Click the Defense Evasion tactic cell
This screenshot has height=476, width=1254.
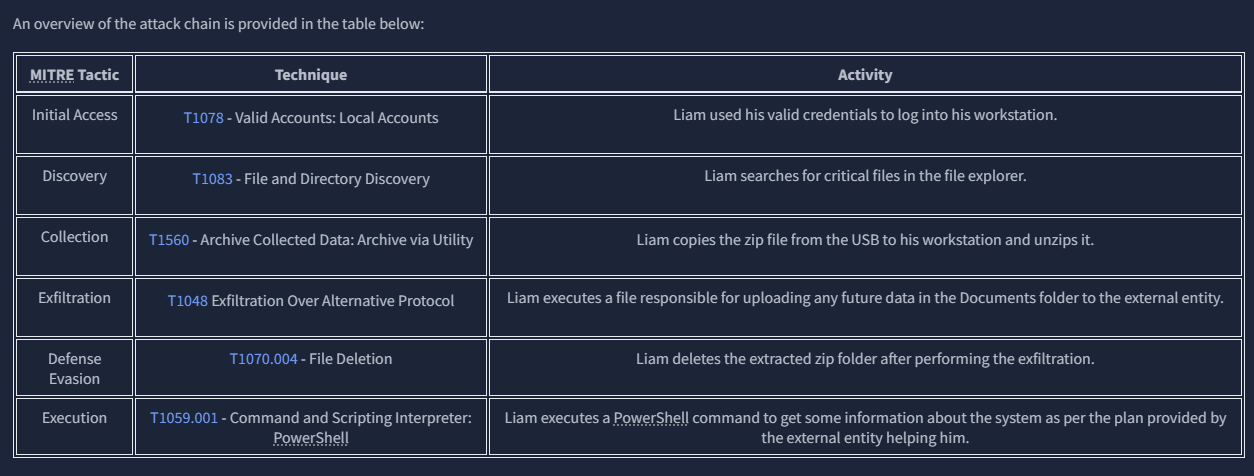click(74, 368)
